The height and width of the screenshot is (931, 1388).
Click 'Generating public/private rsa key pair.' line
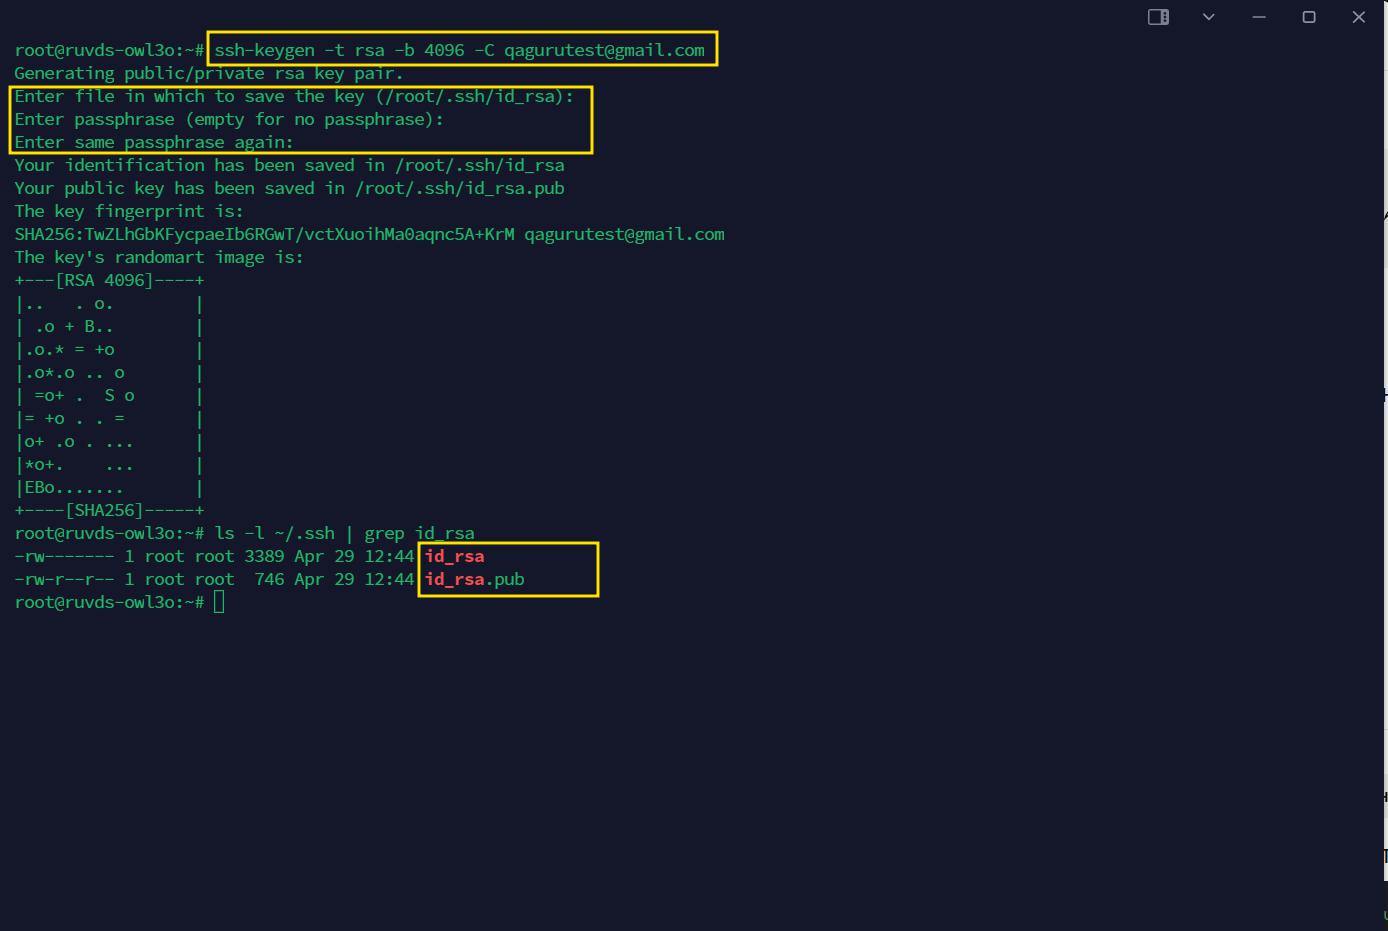(x=209, y=73)
